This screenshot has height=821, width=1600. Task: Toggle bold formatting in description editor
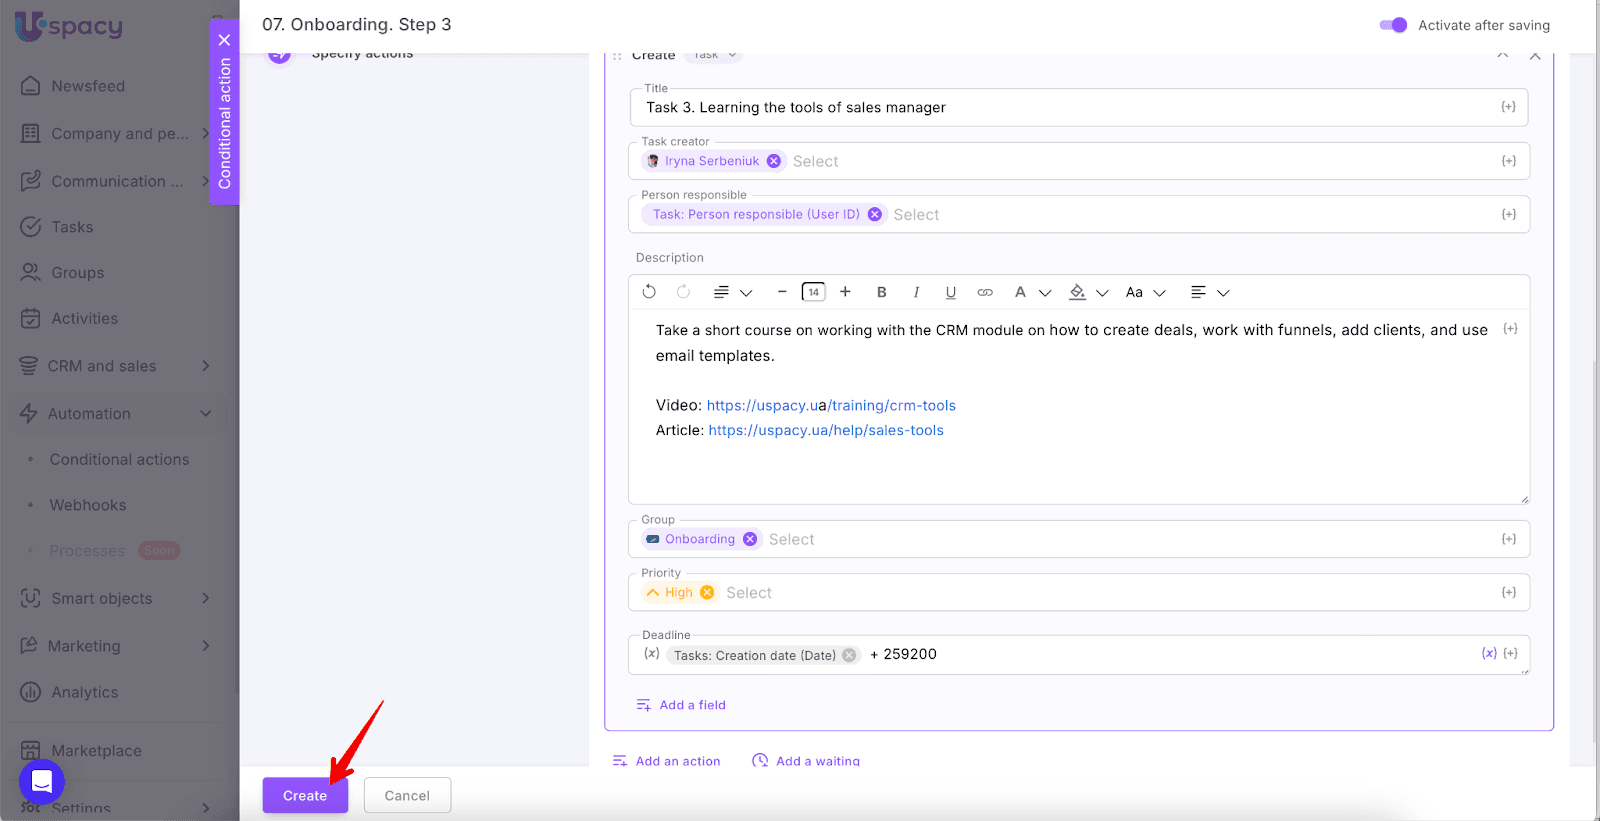tap(881, 292)
